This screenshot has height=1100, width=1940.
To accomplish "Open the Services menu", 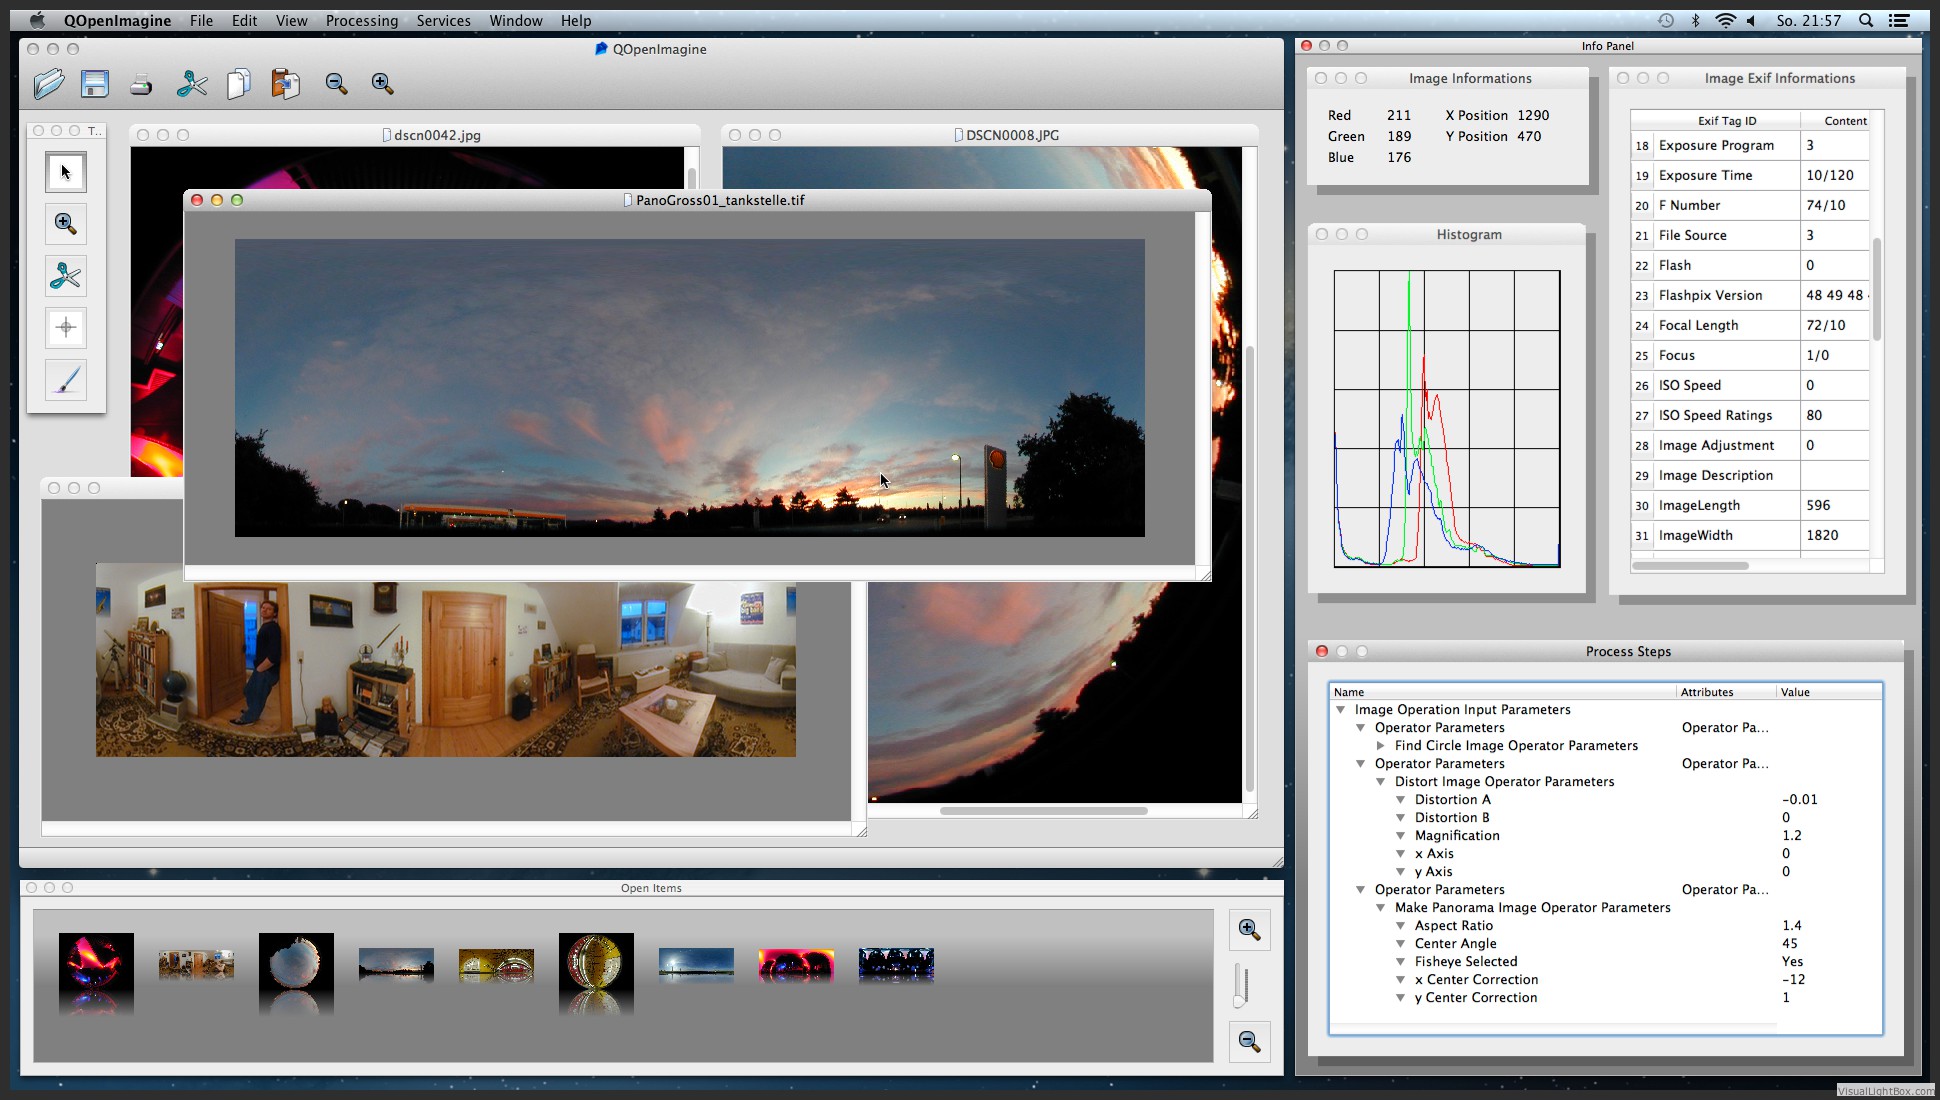I will pyautogui.click(x=443, y=20).
